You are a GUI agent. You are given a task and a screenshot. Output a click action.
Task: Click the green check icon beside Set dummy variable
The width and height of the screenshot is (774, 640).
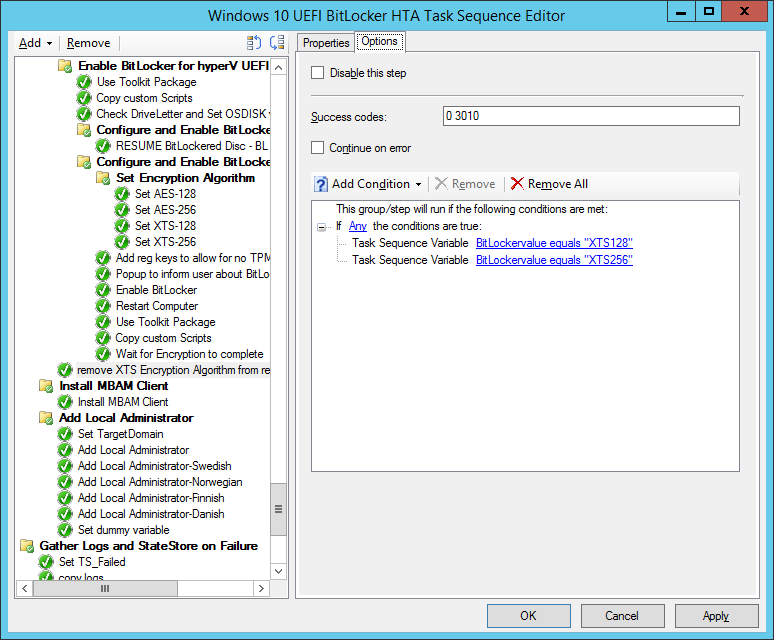pos(65,530)
